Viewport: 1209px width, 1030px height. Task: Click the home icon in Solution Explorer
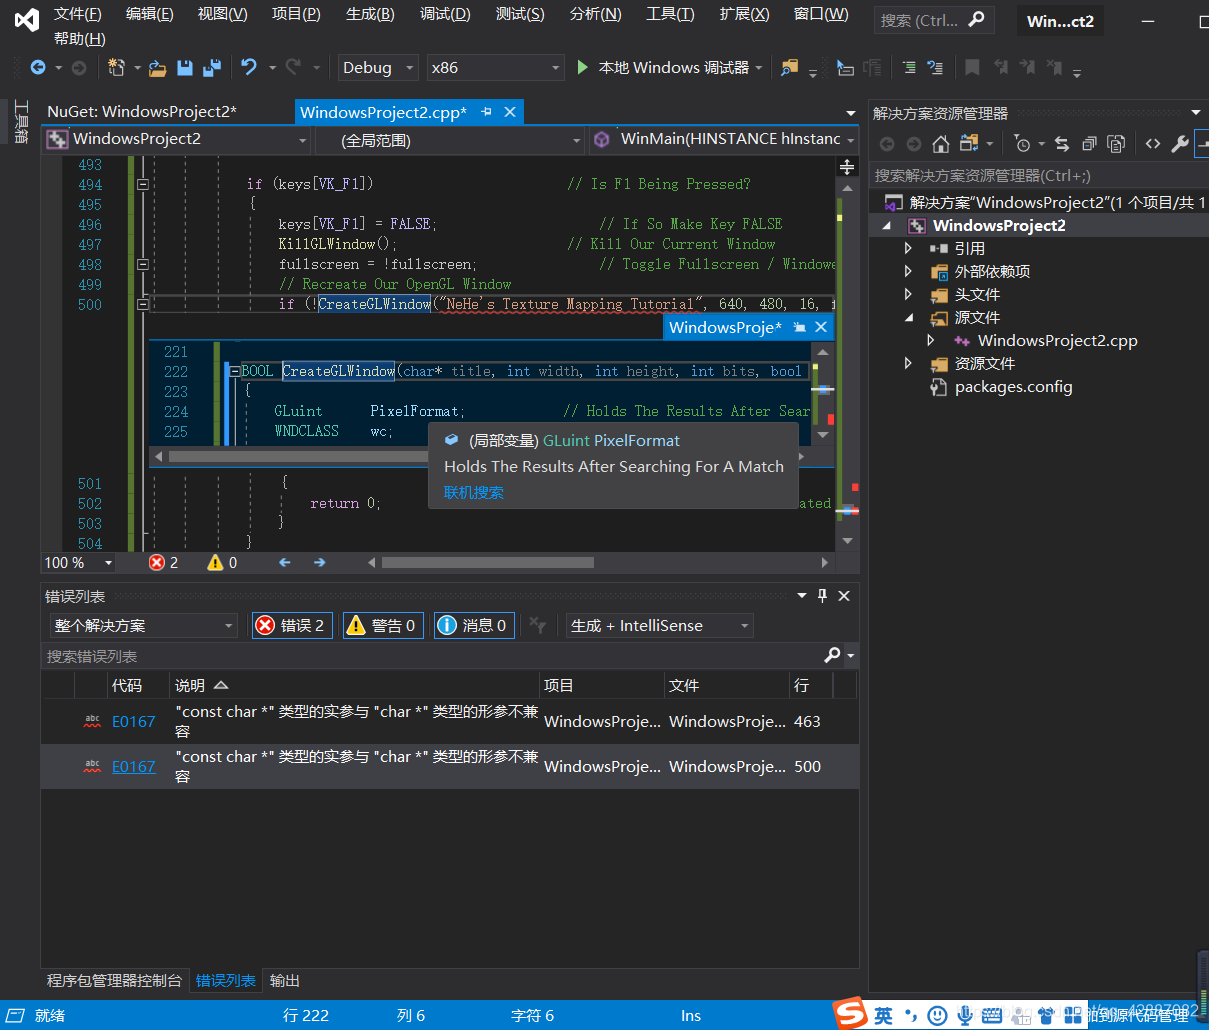coord(940,144)
